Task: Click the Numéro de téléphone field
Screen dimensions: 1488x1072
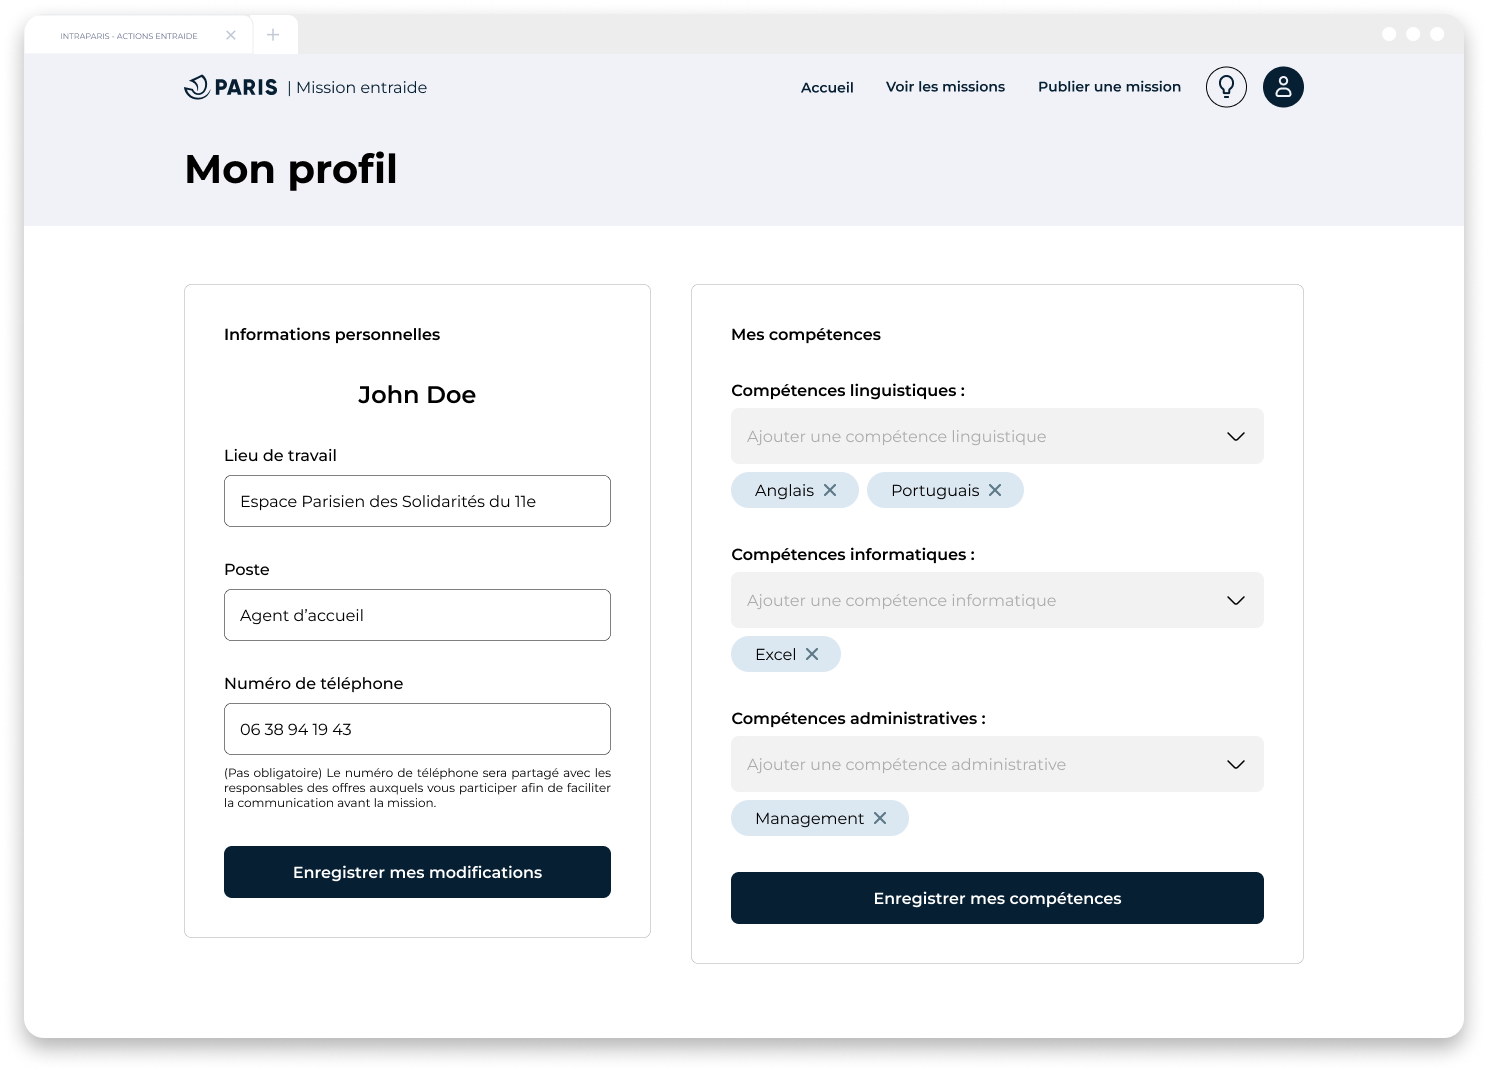Action: (x=417, y=729)
